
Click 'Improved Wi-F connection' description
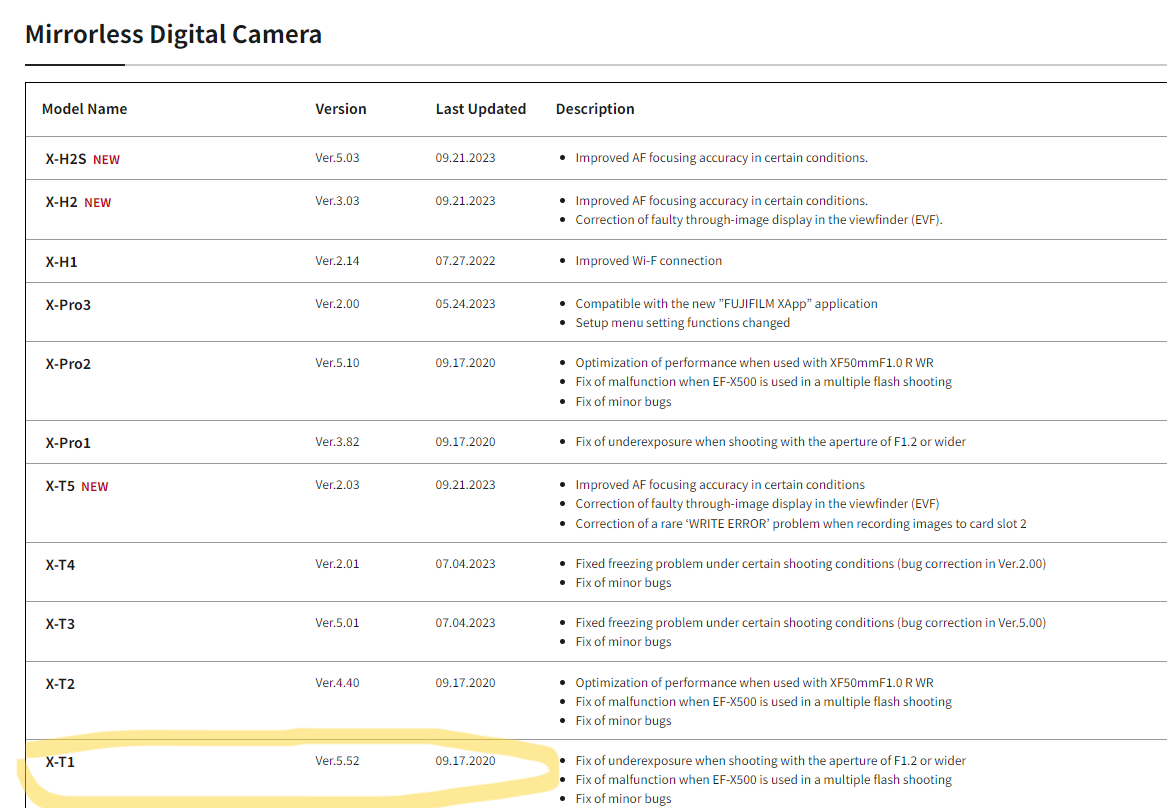(x=648, y=261)
